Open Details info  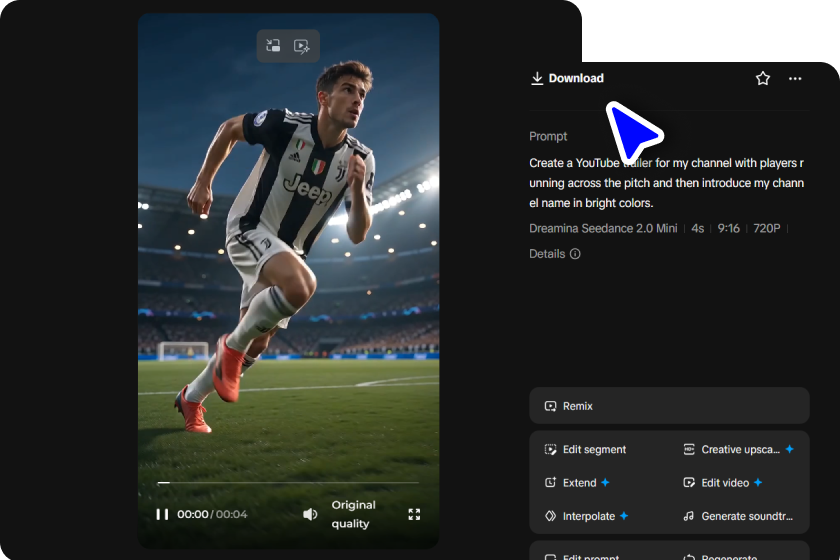click(554, 254)
